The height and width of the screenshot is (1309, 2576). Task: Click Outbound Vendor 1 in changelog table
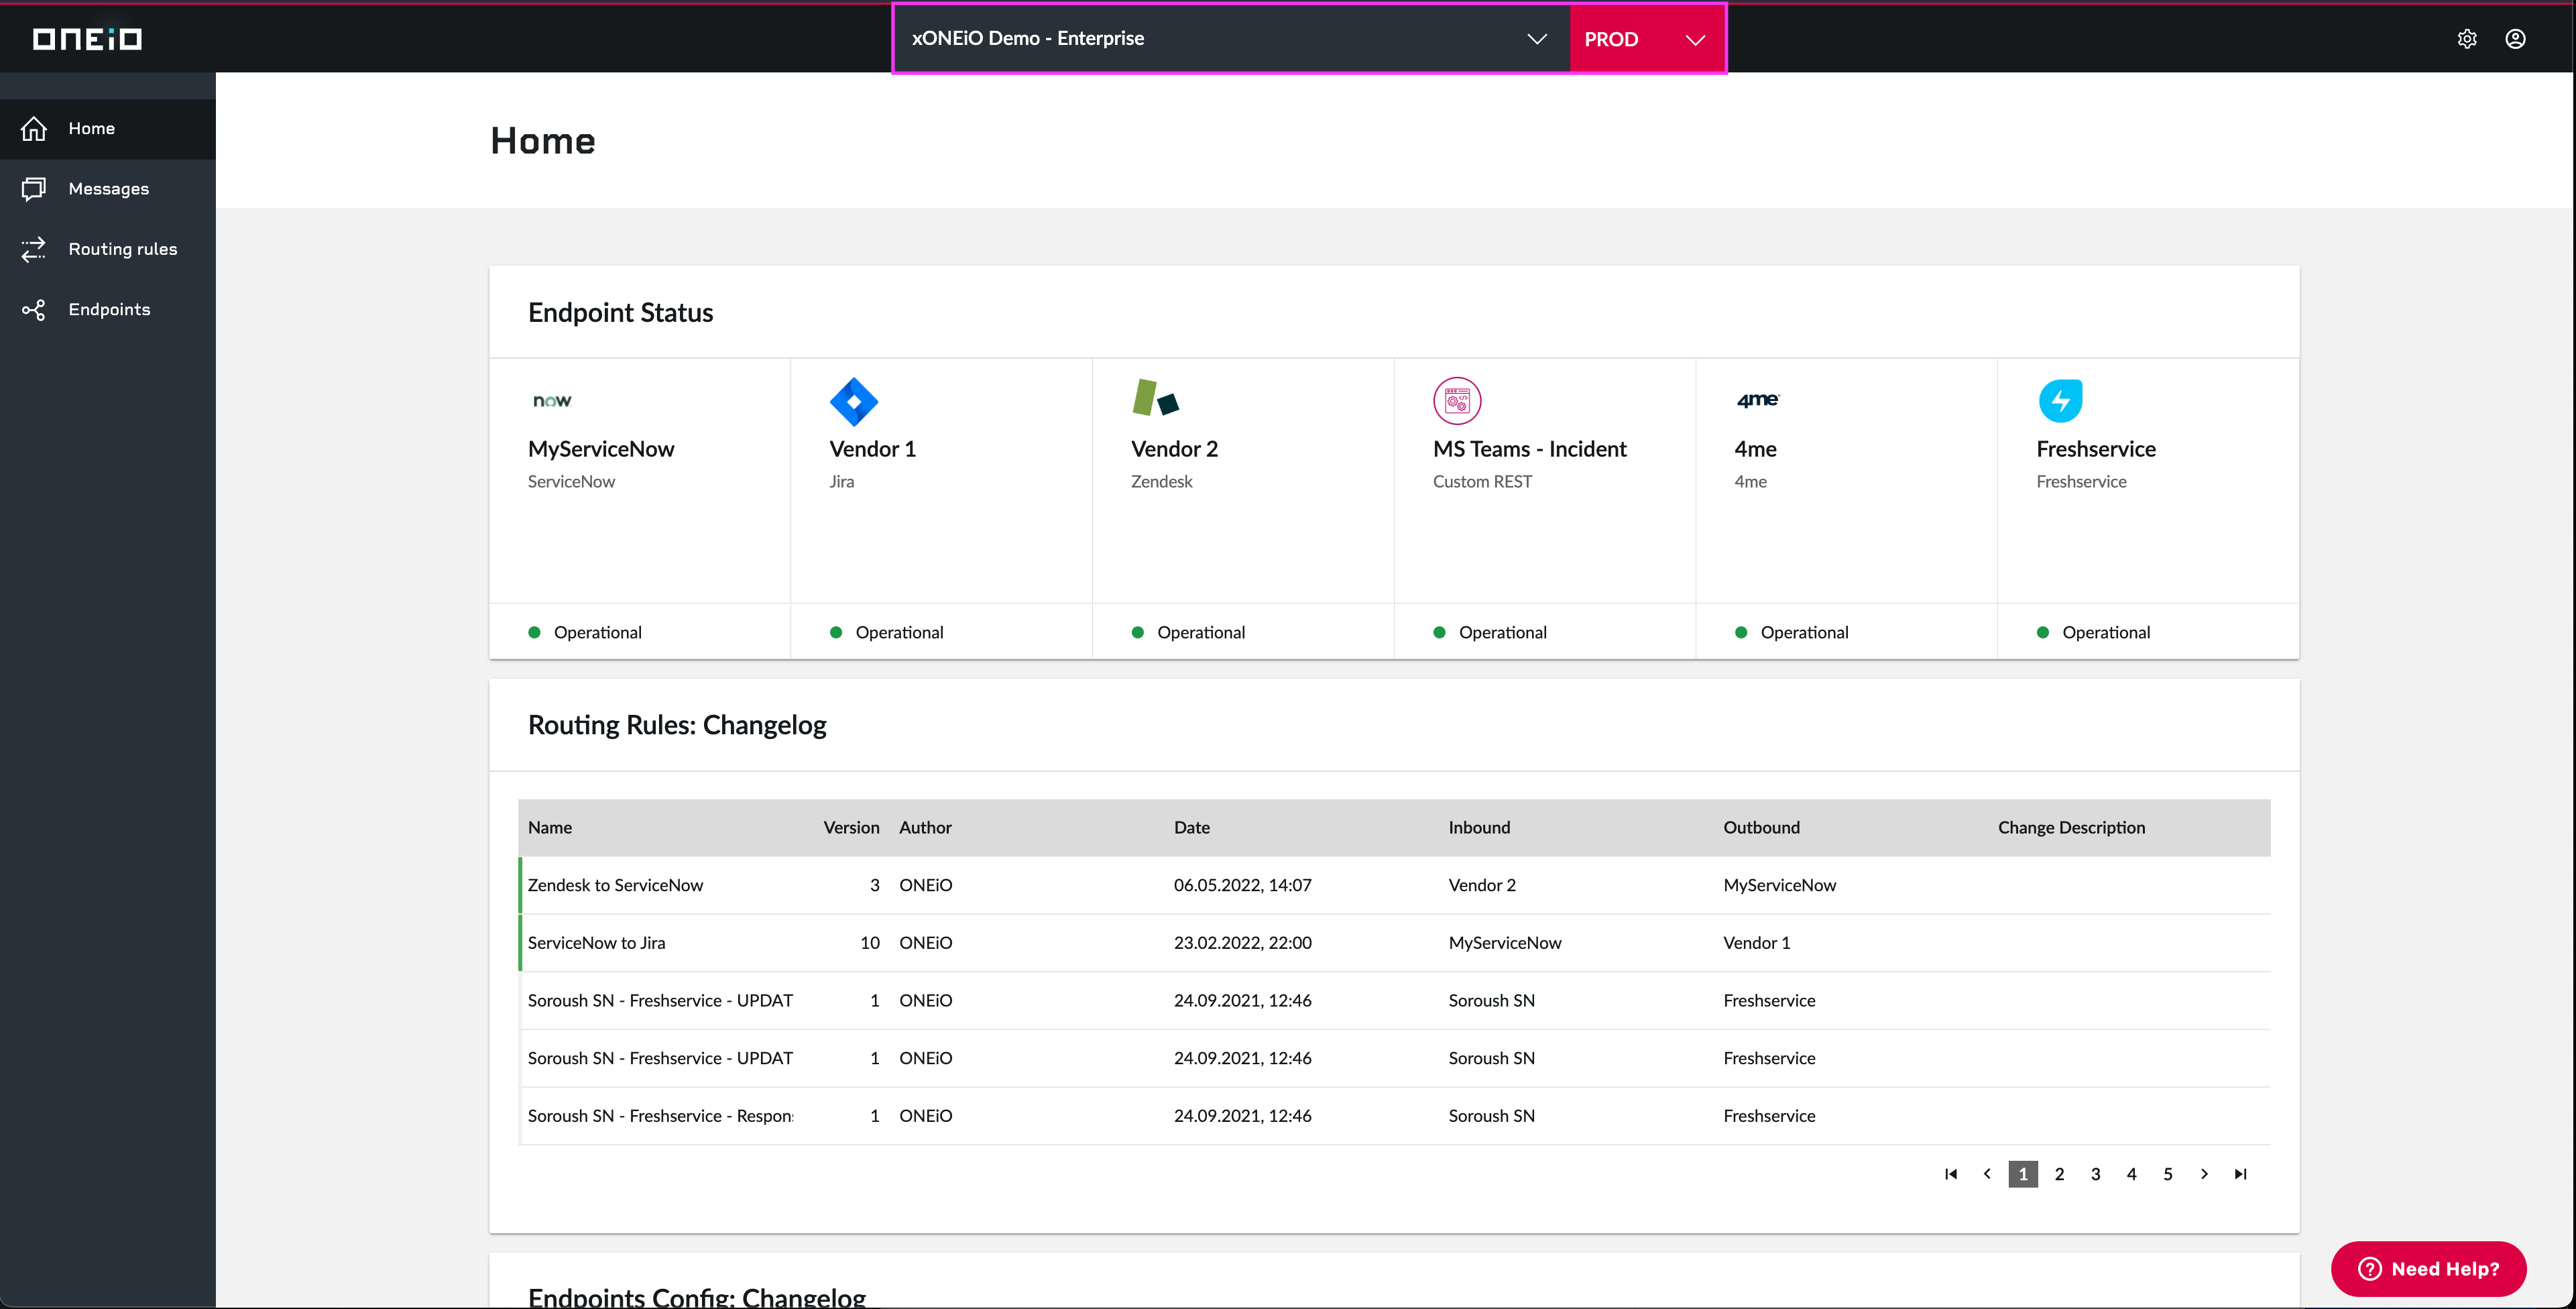(1756, 943)
